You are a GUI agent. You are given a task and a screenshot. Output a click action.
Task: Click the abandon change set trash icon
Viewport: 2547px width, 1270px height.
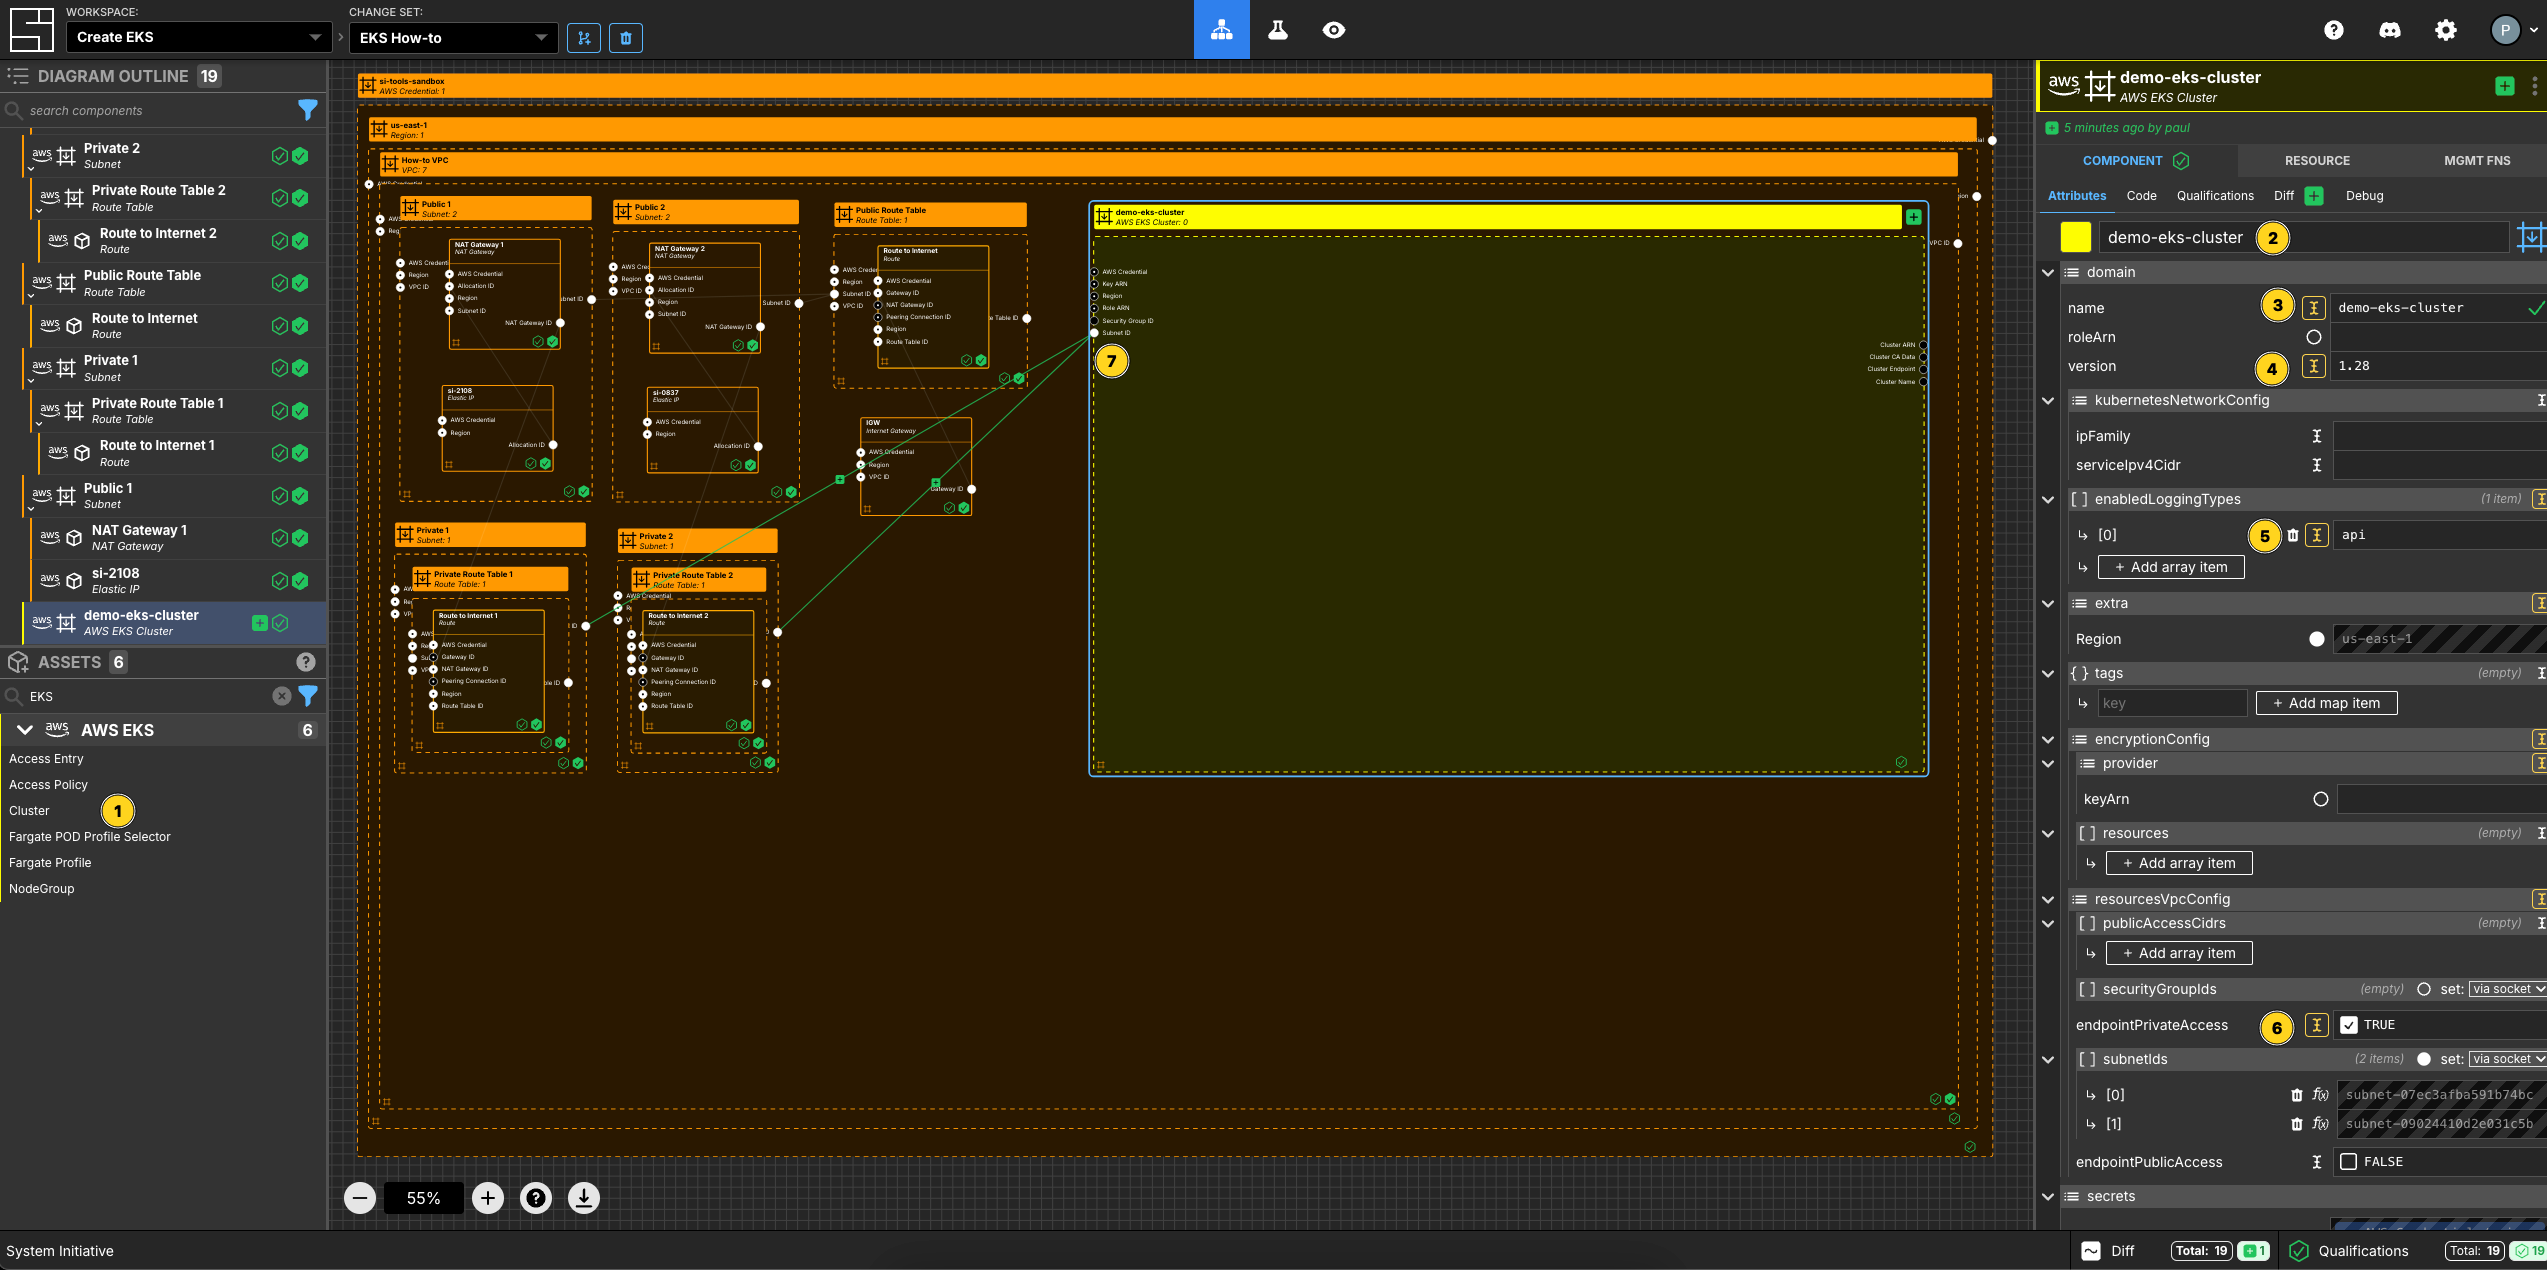tap(626, 38)
